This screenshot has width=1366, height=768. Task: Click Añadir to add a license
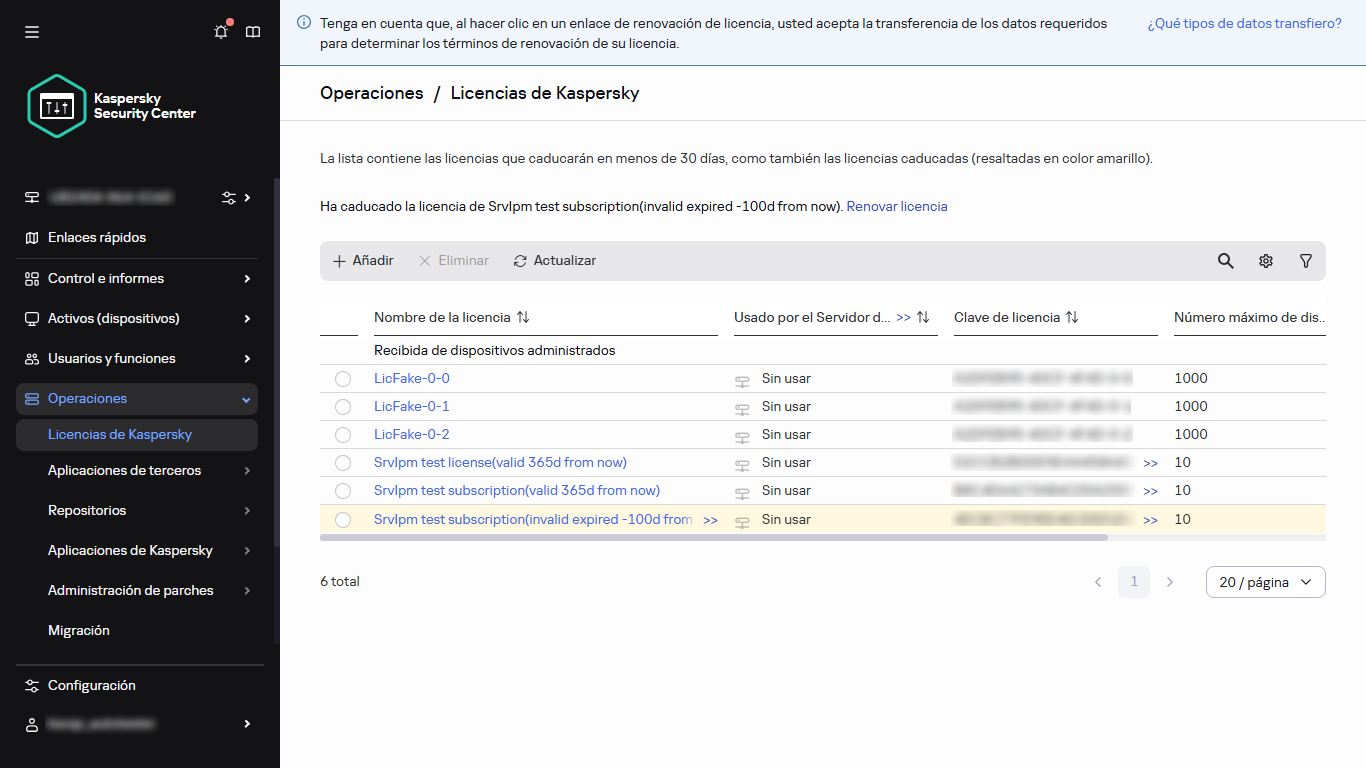362,260
